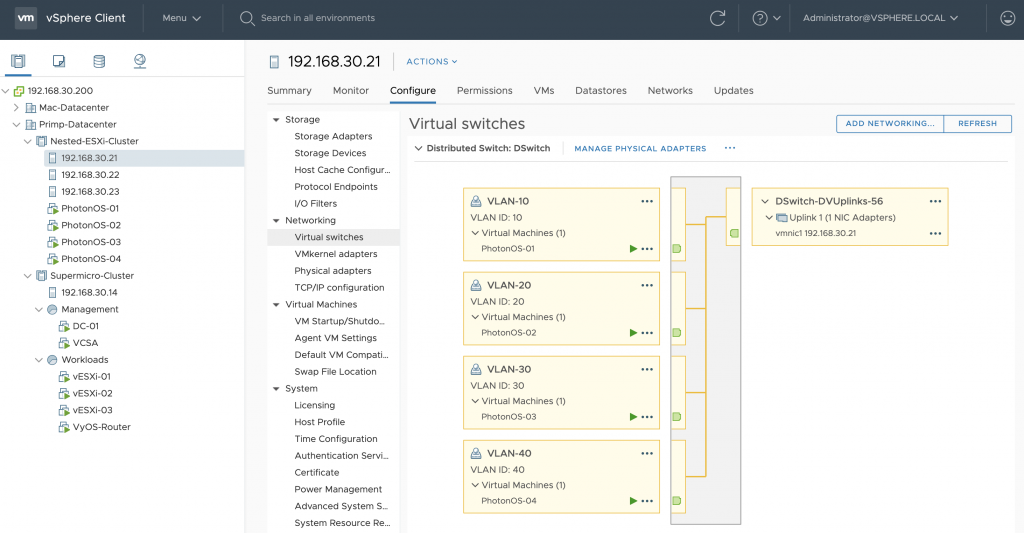The width and height of the screenshot is (1024, 533).
Task: Switch to the Permissions tab
Action: 485,91
